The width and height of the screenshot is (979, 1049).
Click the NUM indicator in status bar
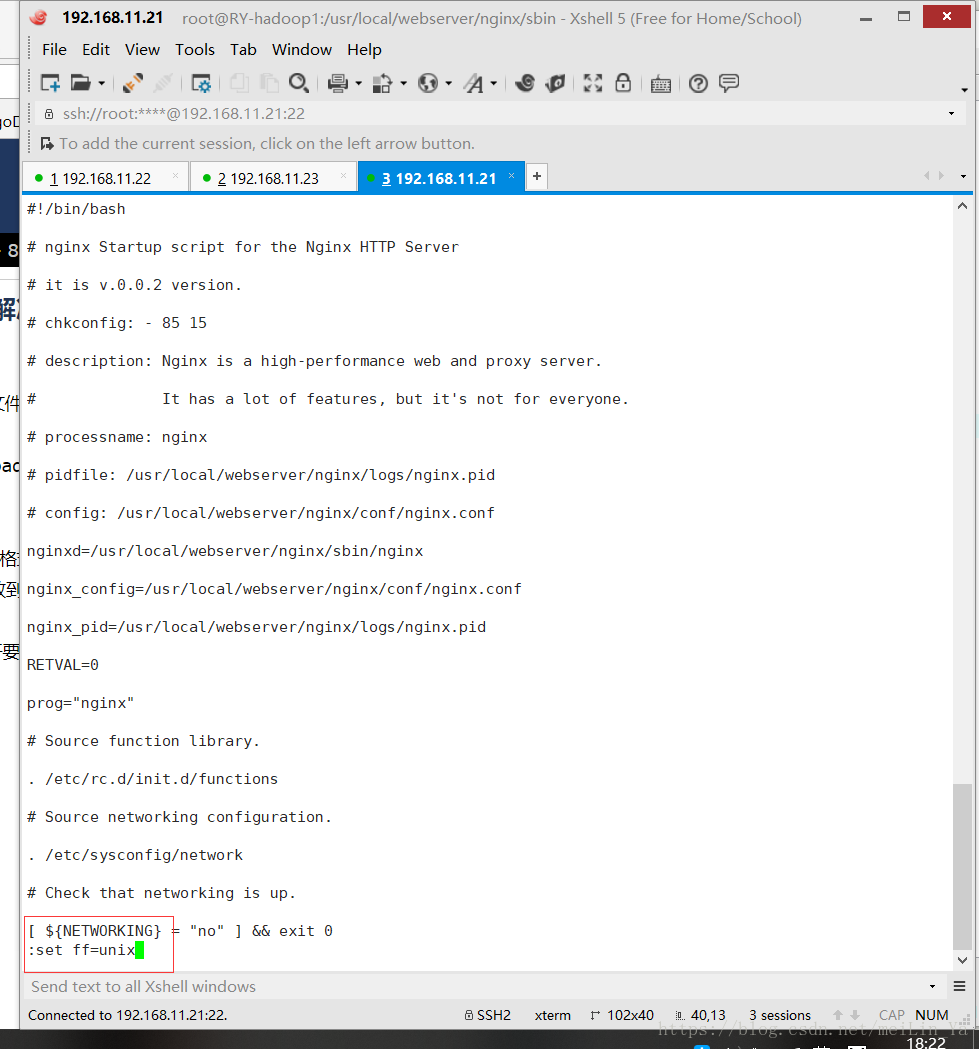931,1016
